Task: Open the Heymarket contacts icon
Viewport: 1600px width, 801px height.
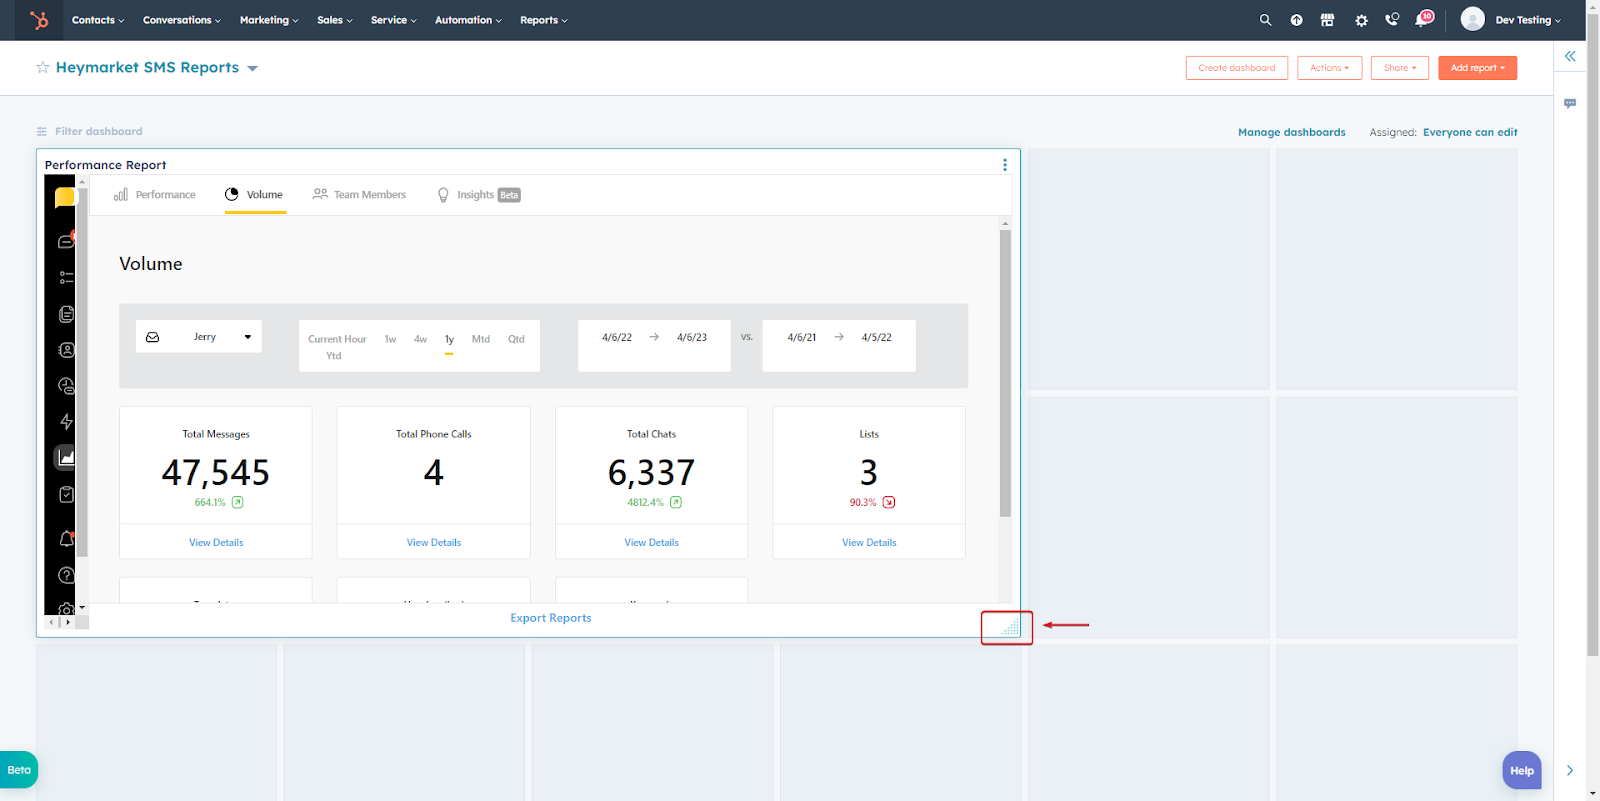Action: click(66, 350)
